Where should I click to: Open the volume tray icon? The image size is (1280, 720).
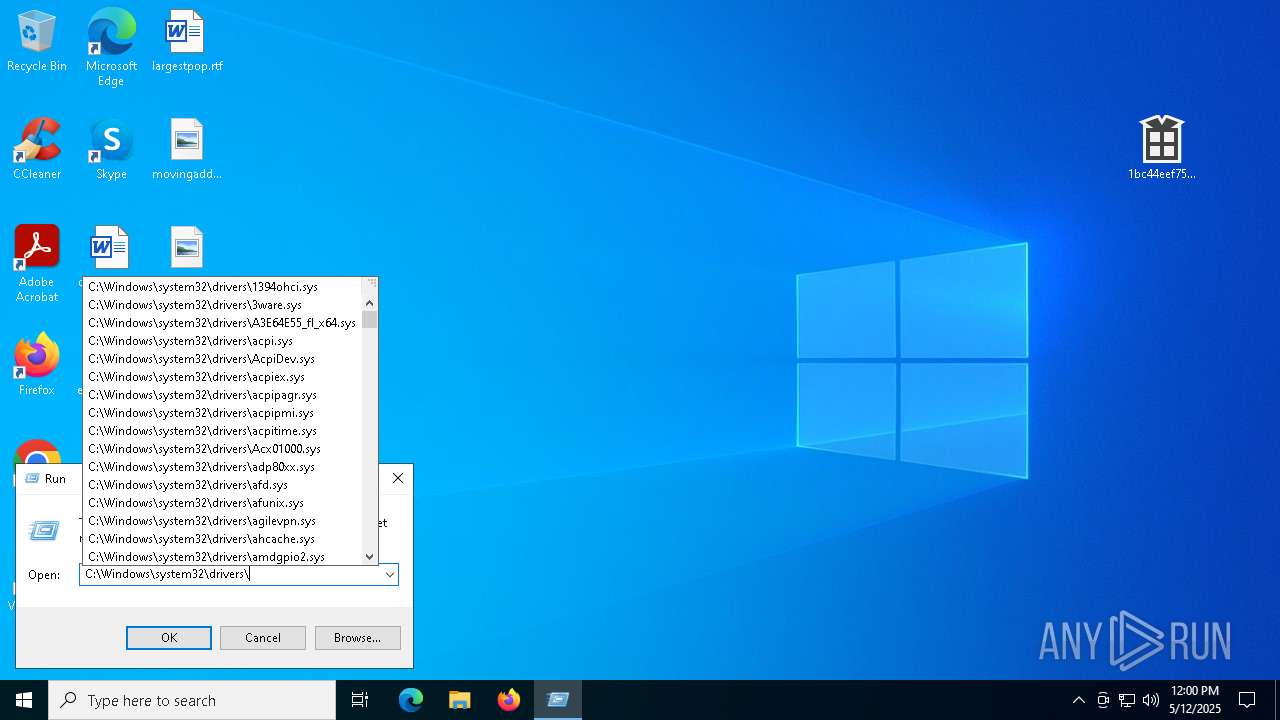click(1151, 700)
